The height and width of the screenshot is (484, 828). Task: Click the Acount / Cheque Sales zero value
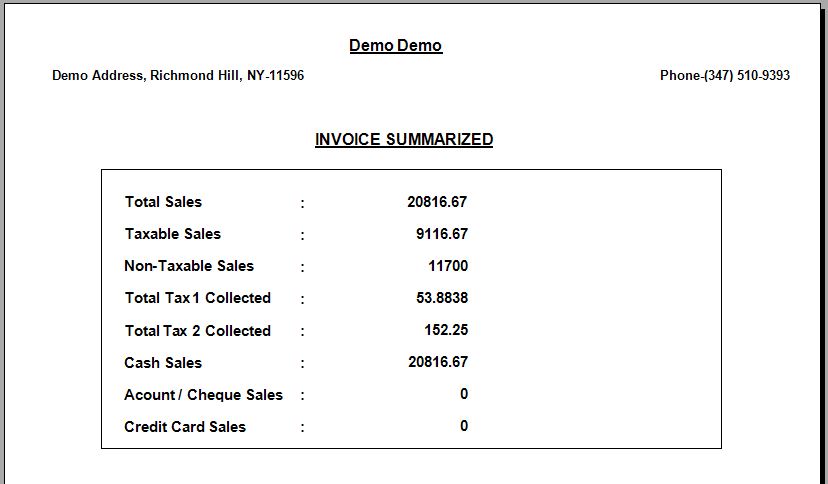coord(464,394)
